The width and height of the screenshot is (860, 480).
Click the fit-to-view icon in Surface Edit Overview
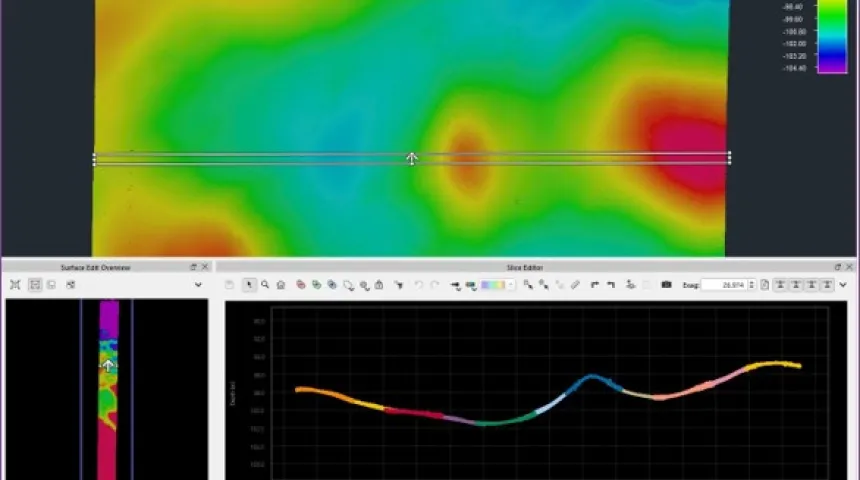(x=15, y=285)
